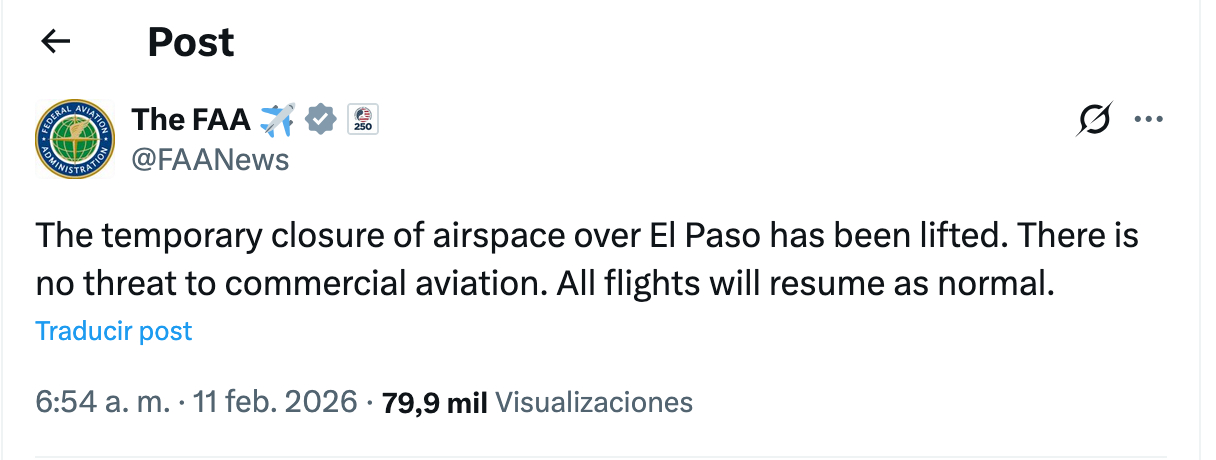Open the three-dot more options menu

[1148, 119]
